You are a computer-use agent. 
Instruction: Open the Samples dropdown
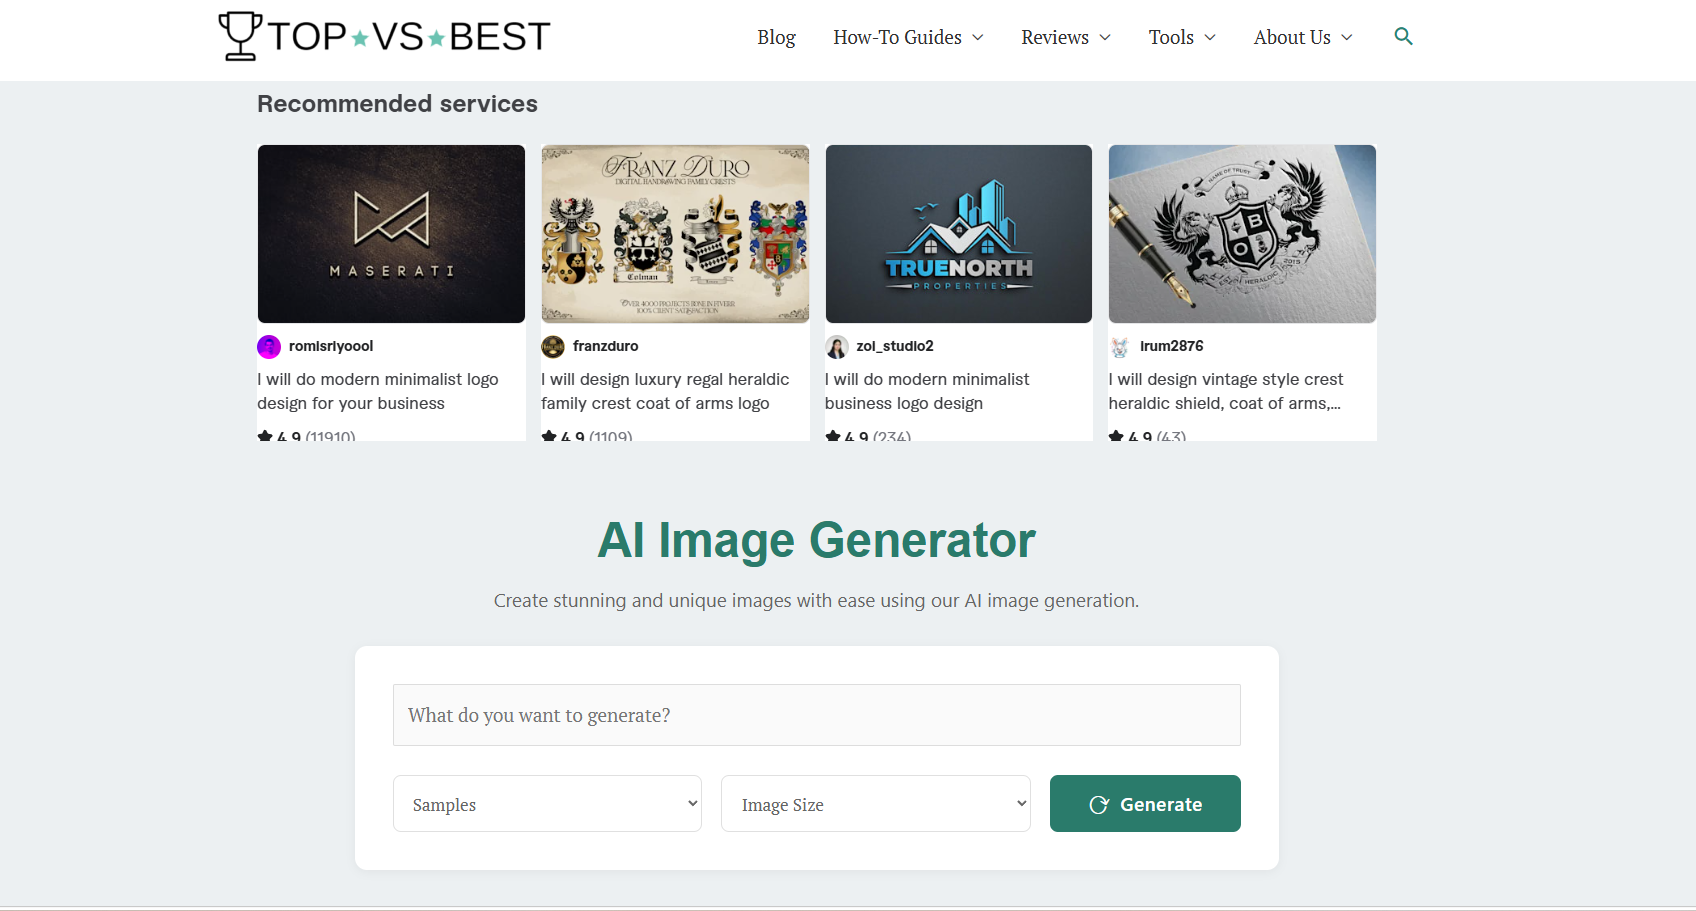[x=547, y=804]
